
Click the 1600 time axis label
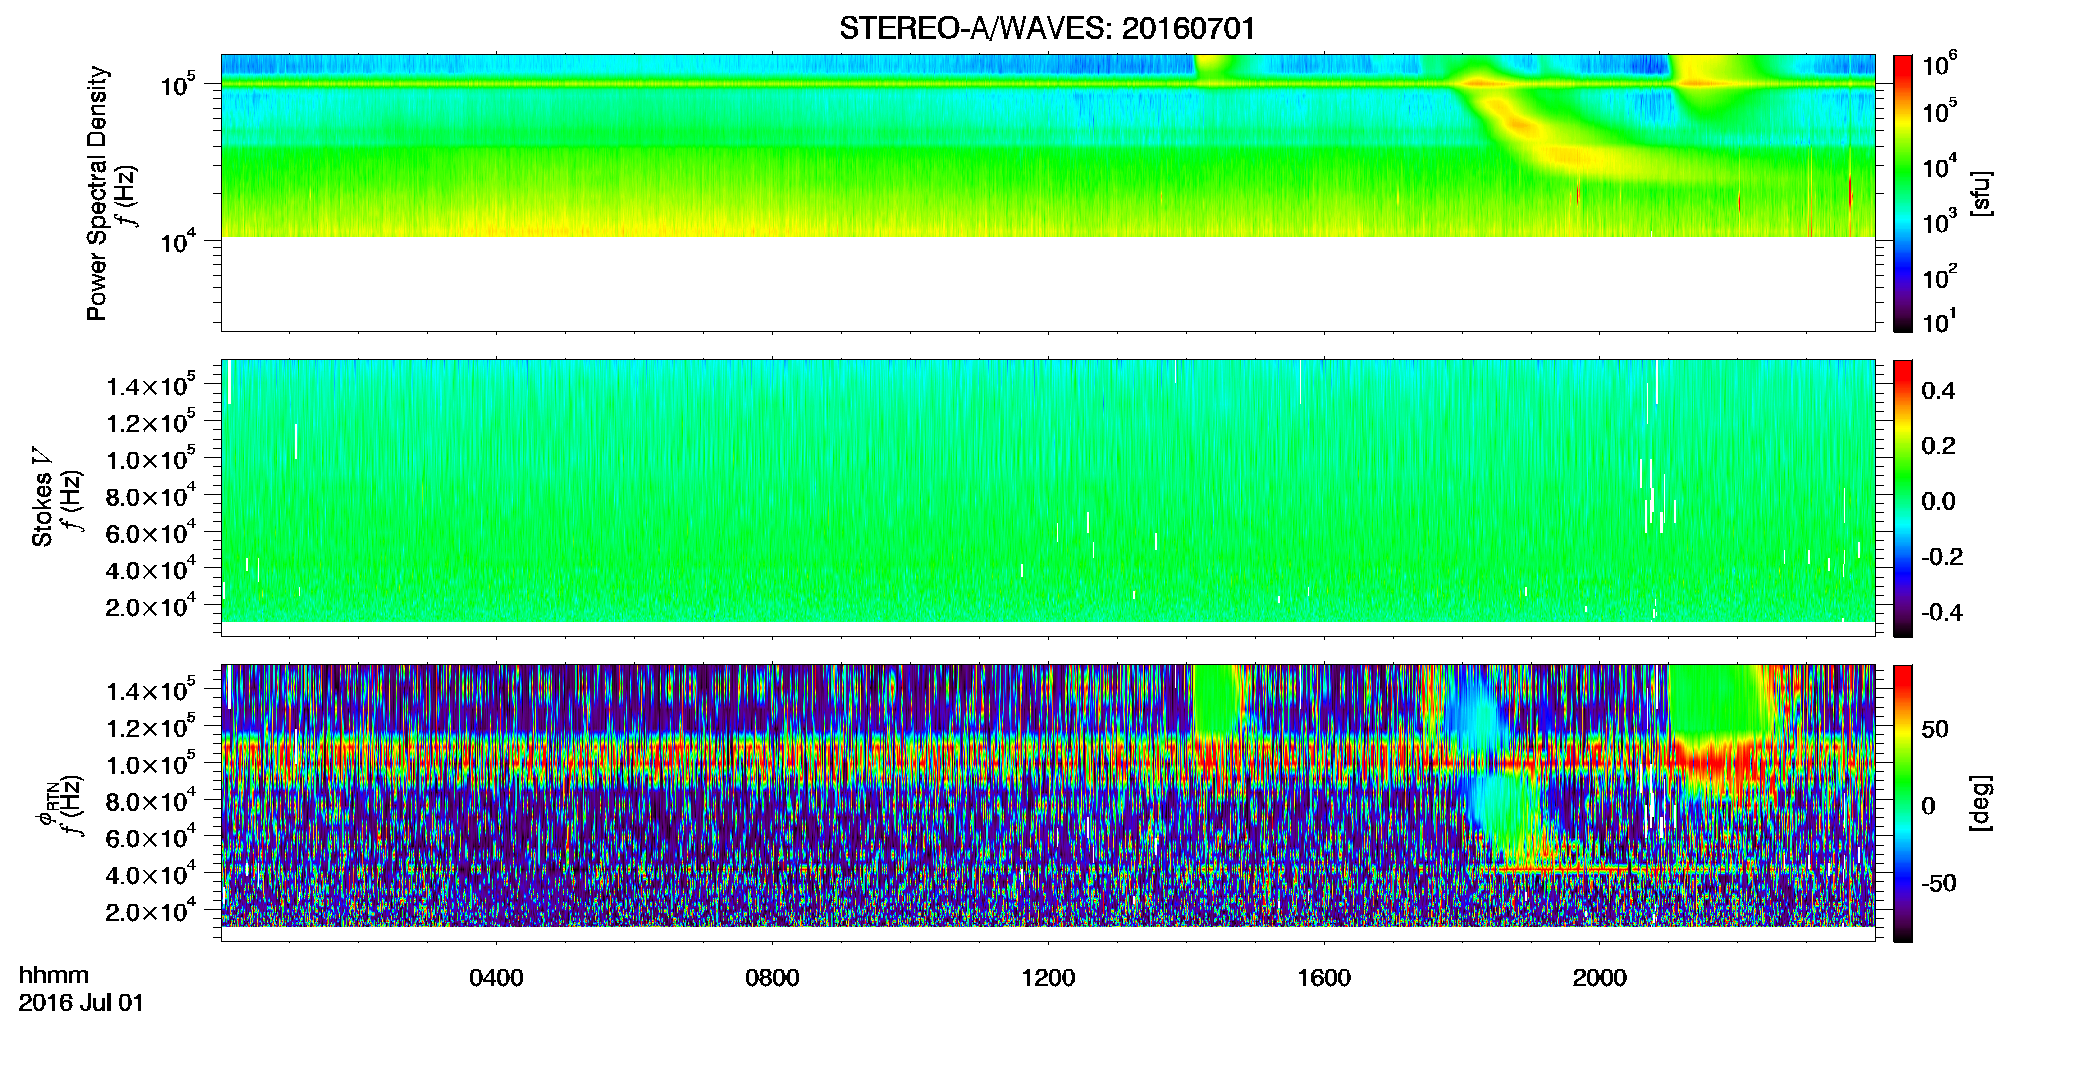(1324, 978)
